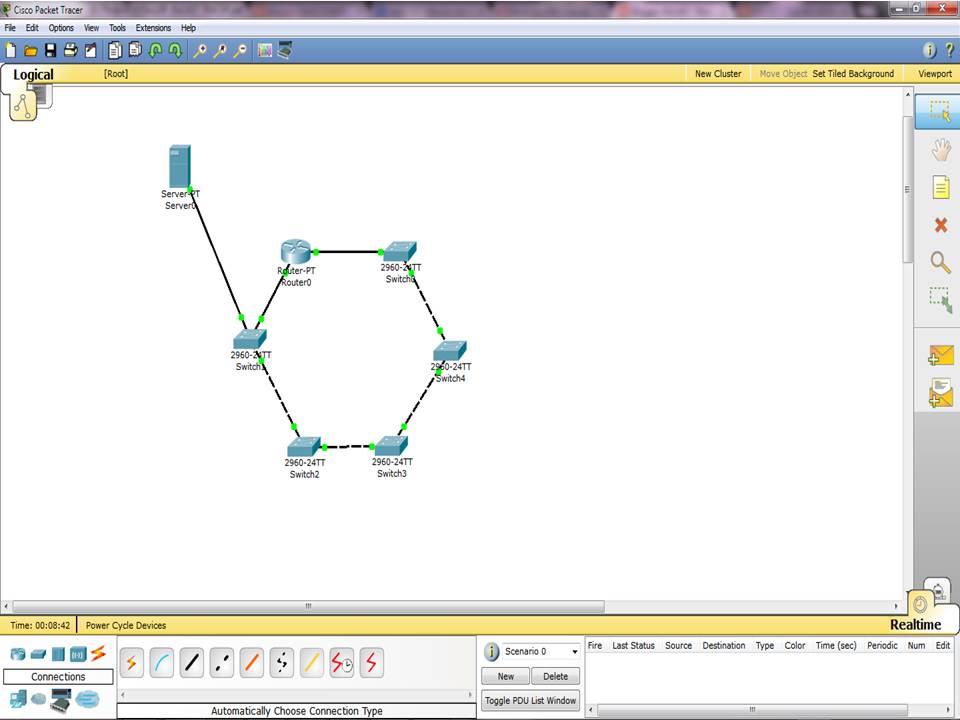
Task: Select the Serial DCE connection type
Action: click(x=341, y=662)
